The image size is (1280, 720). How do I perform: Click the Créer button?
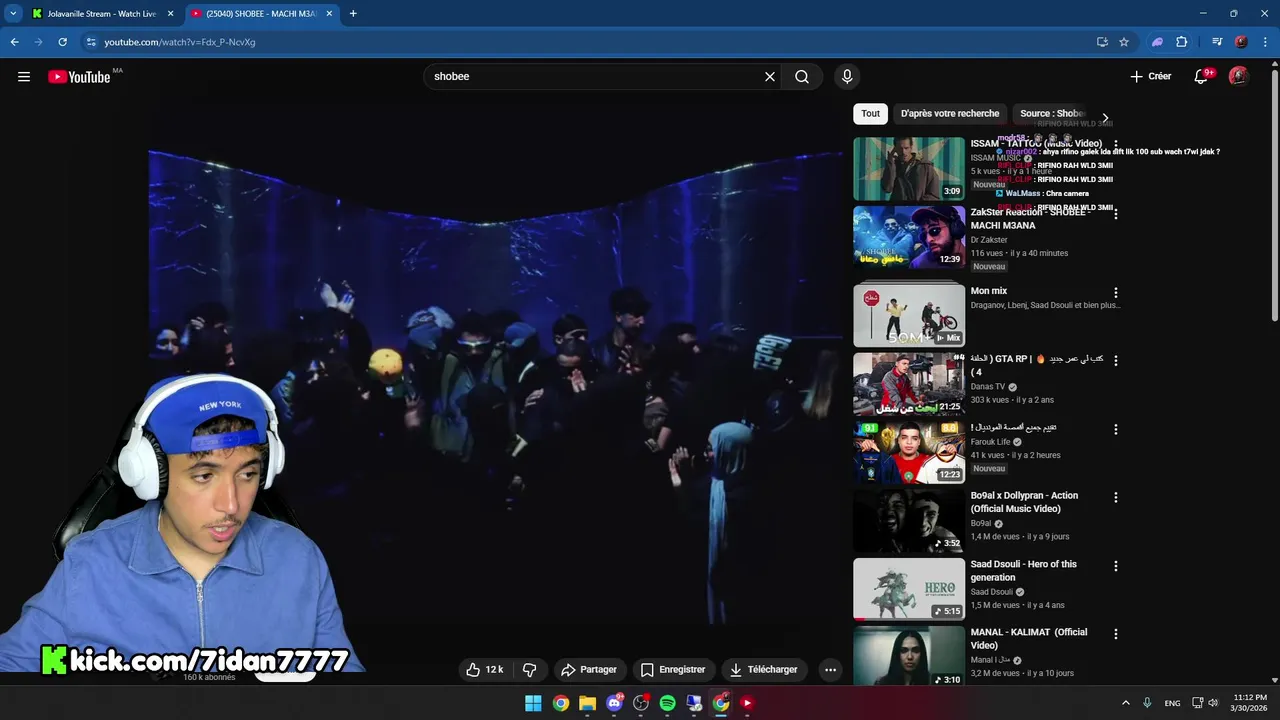pos(1151,77)
